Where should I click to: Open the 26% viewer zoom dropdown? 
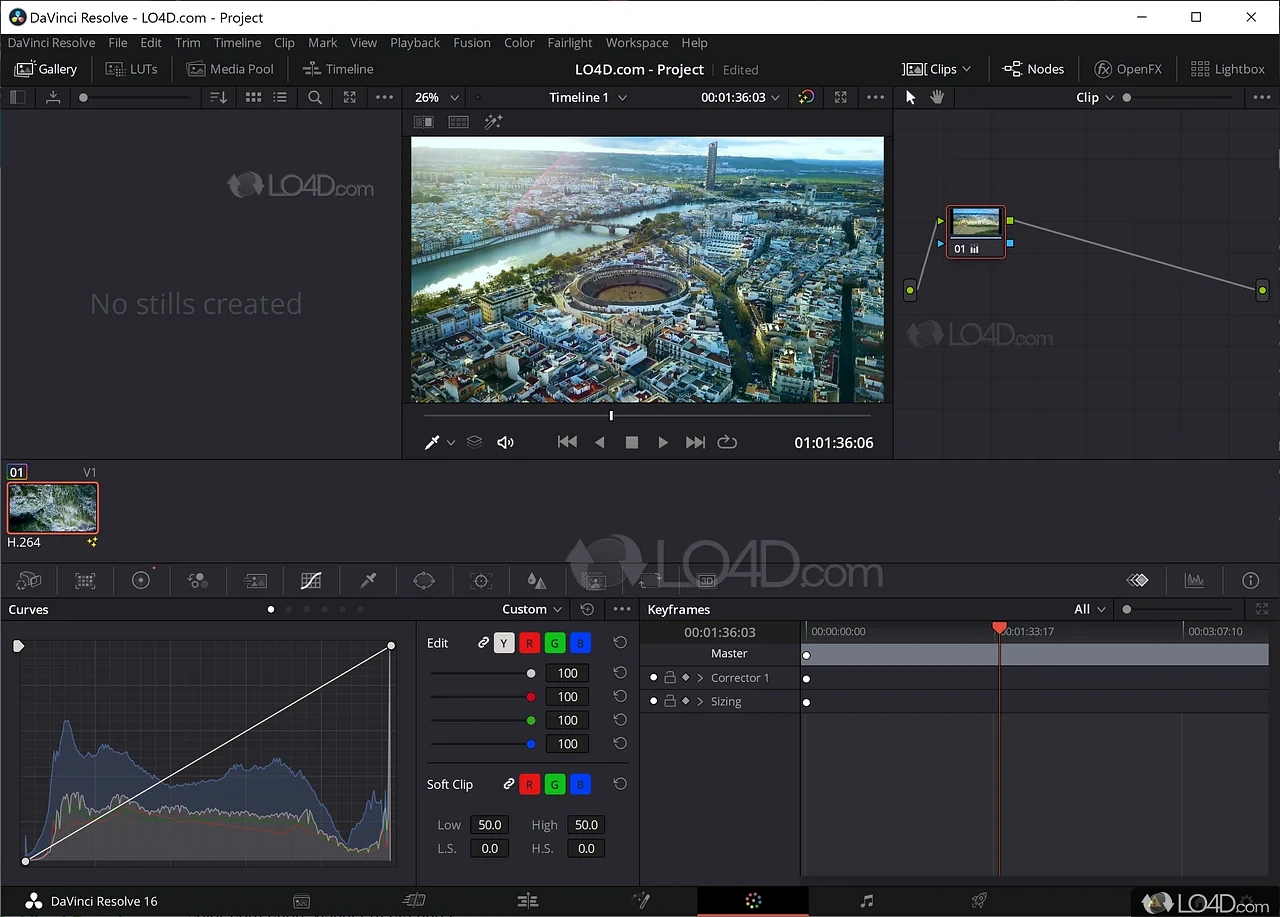(437, 97)
